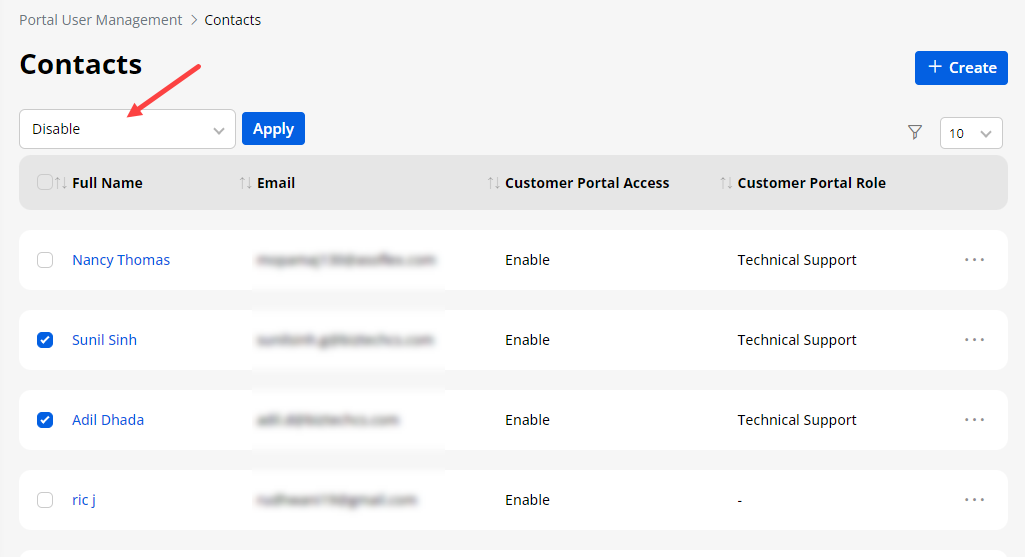This screenshot has height=557, width=1025.
Task: Open the page size 10 dropdown
Action: 970,133
